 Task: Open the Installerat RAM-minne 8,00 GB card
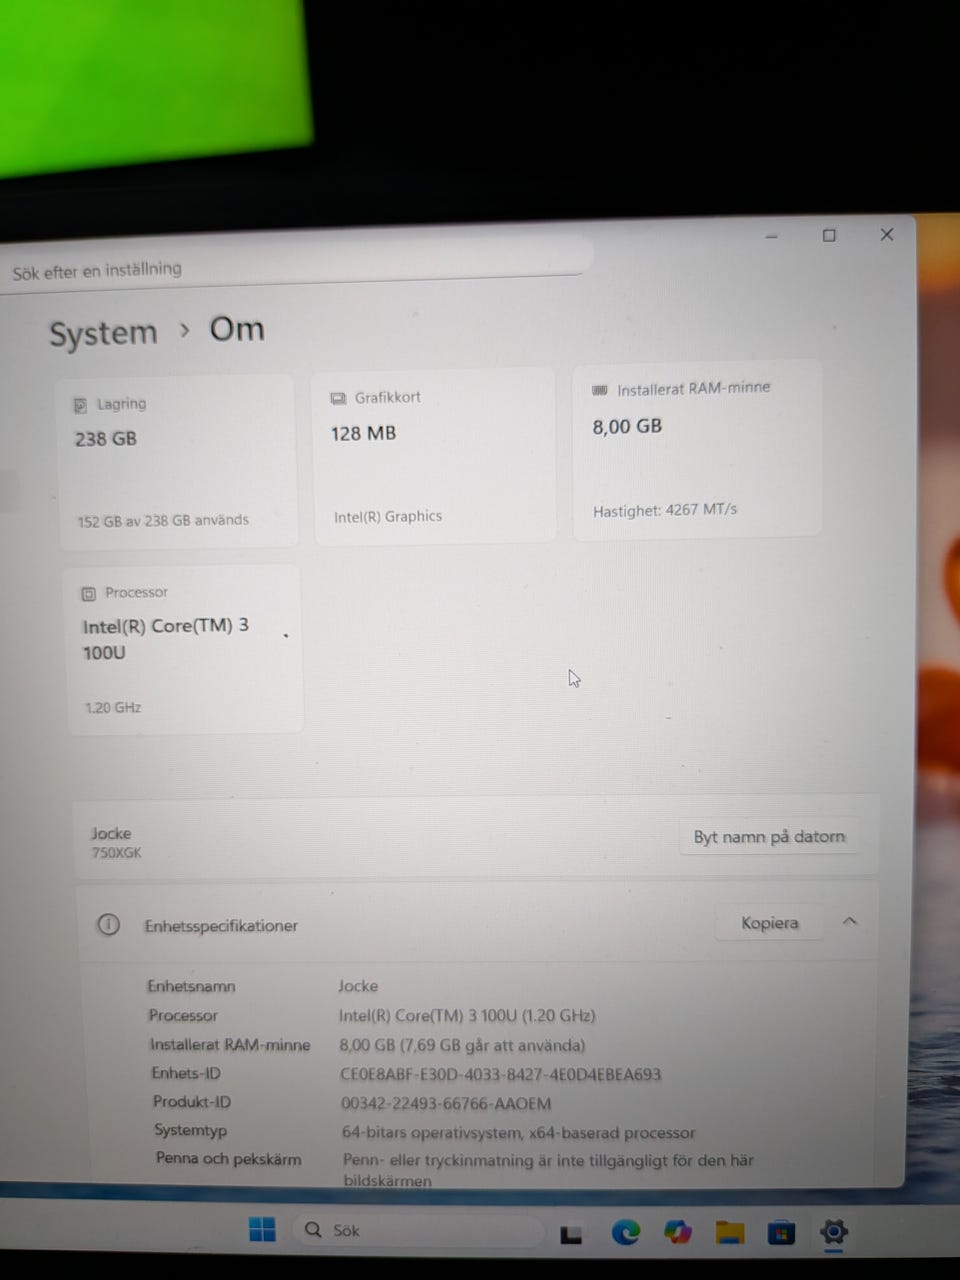click(x=697, y=450)
